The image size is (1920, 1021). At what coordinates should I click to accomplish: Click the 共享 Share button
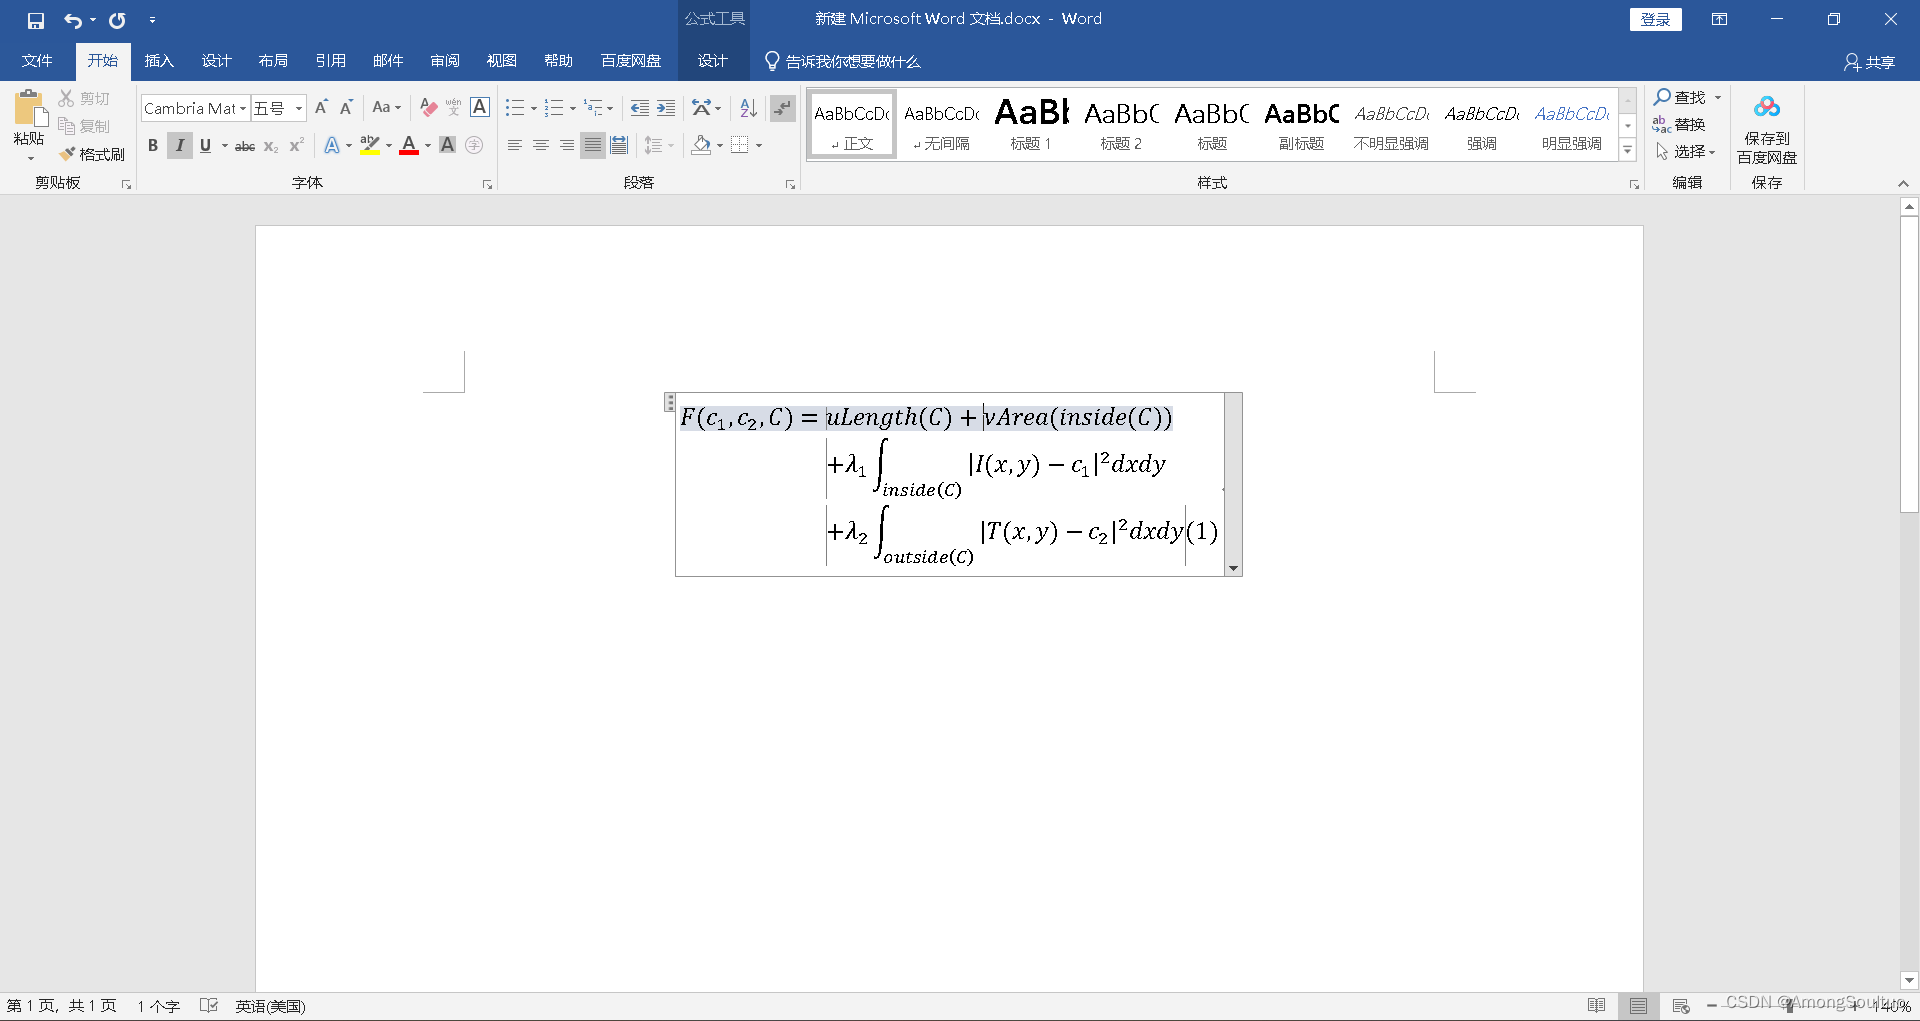tap(1869, 62)
